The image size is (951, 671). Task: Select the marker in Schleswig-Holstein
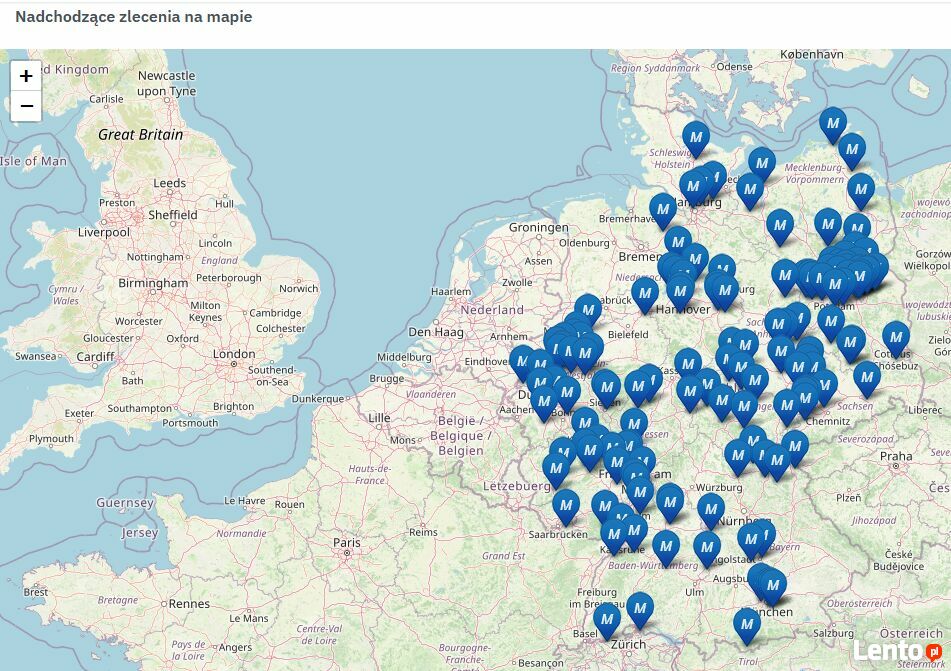click(x=697, y=137)
